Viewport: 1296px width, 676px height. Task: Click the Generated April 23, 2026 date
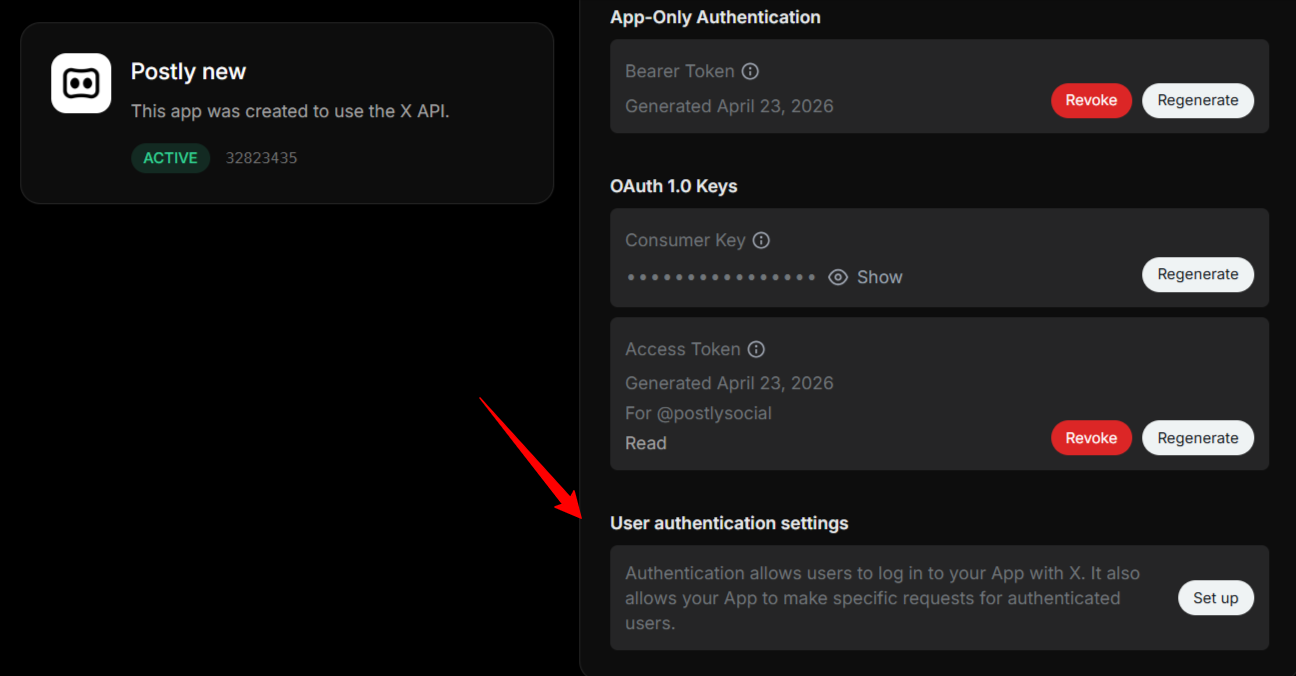coord(729,106)
